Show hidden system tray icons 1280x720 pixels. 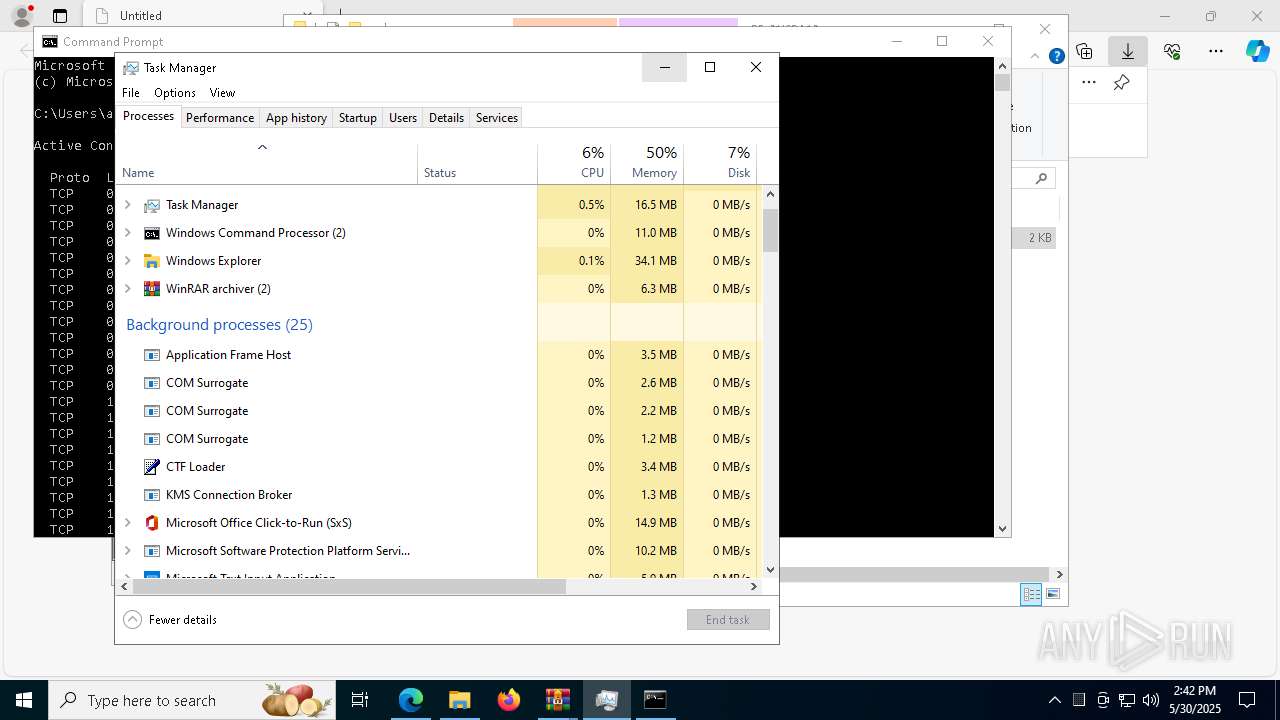pyautogui.click(x=1054, y=700)
